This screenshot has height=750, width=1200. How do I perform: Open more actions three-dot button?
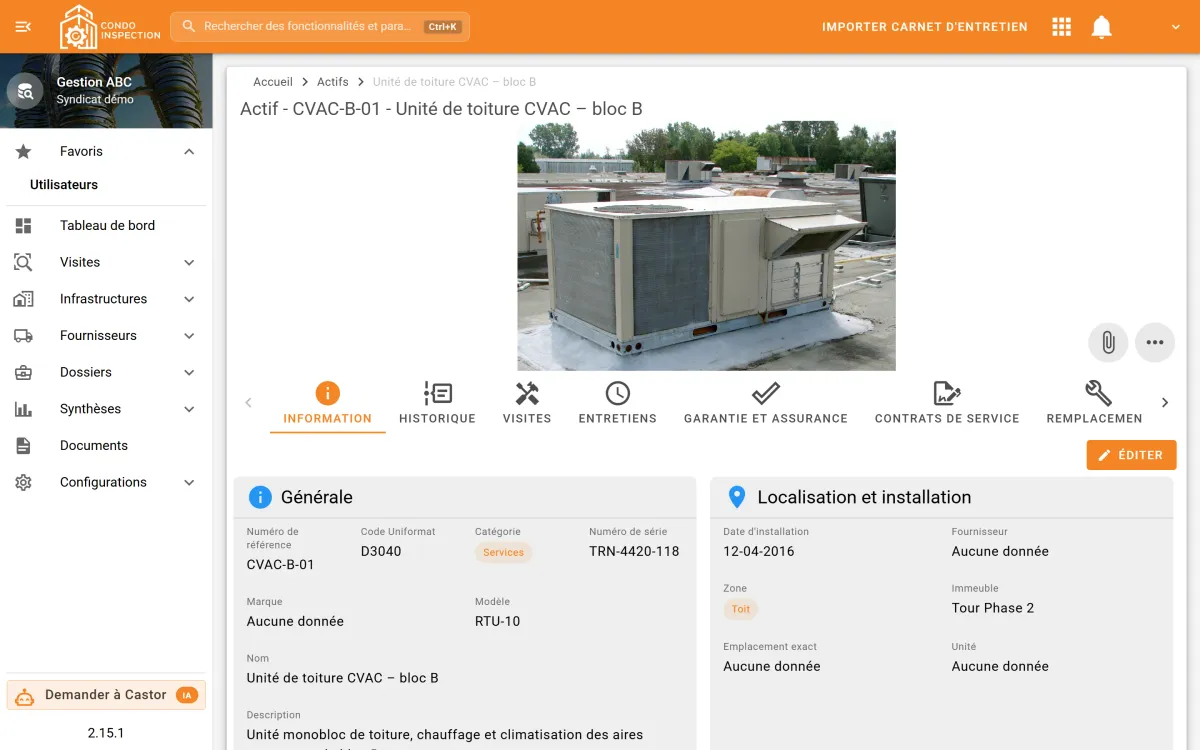1155,342
